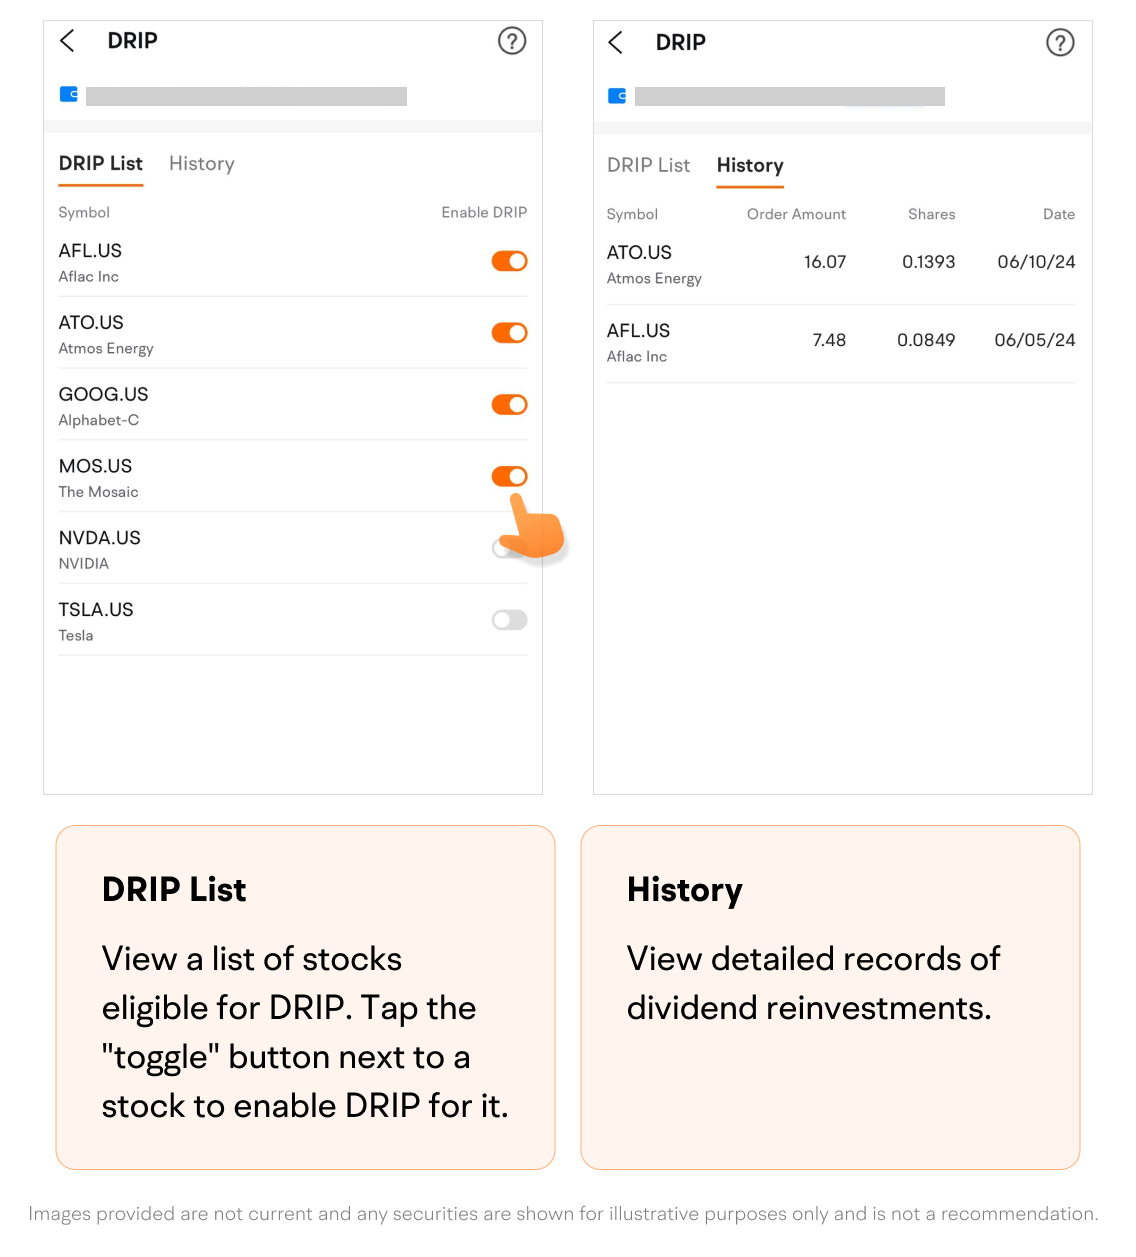Open DRIP List tab in right screen
Image resolution: width=1136 pixels, height=1257 pixels.
coord(648,166)
